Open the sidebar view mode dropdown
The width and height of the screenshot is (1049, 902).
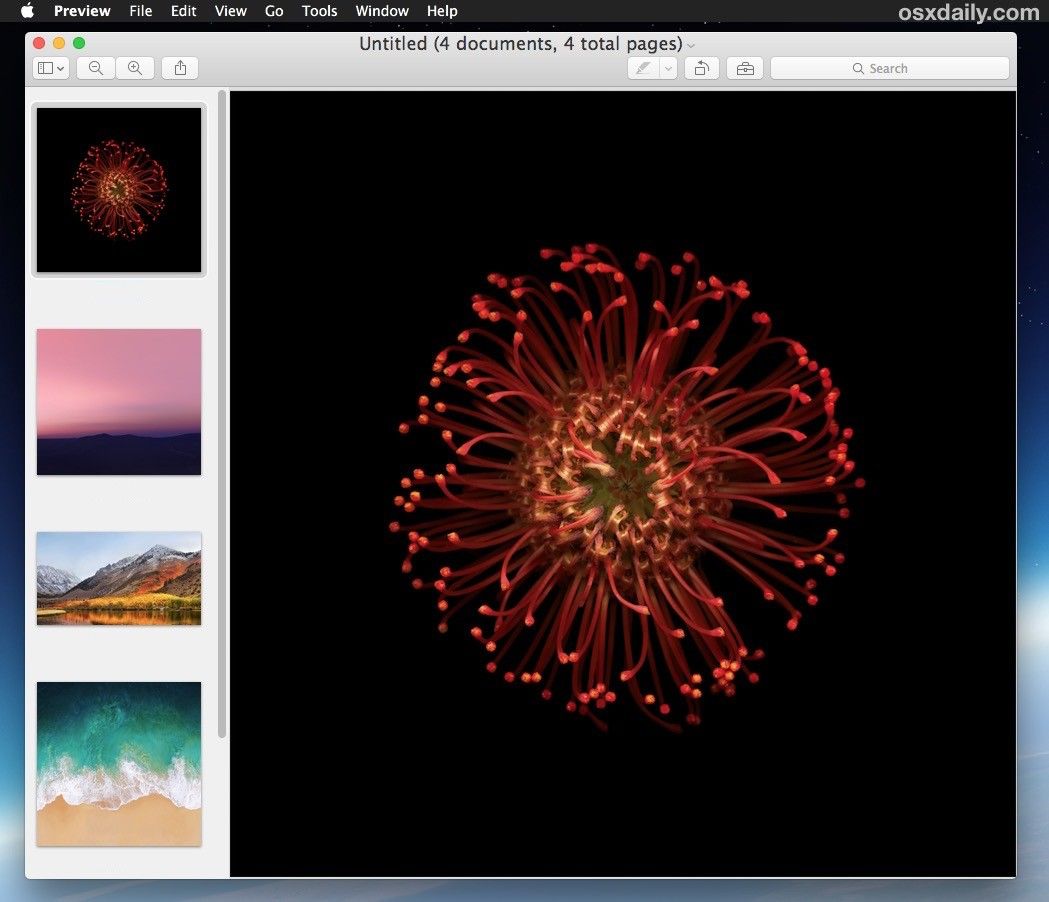pos(50,68)
